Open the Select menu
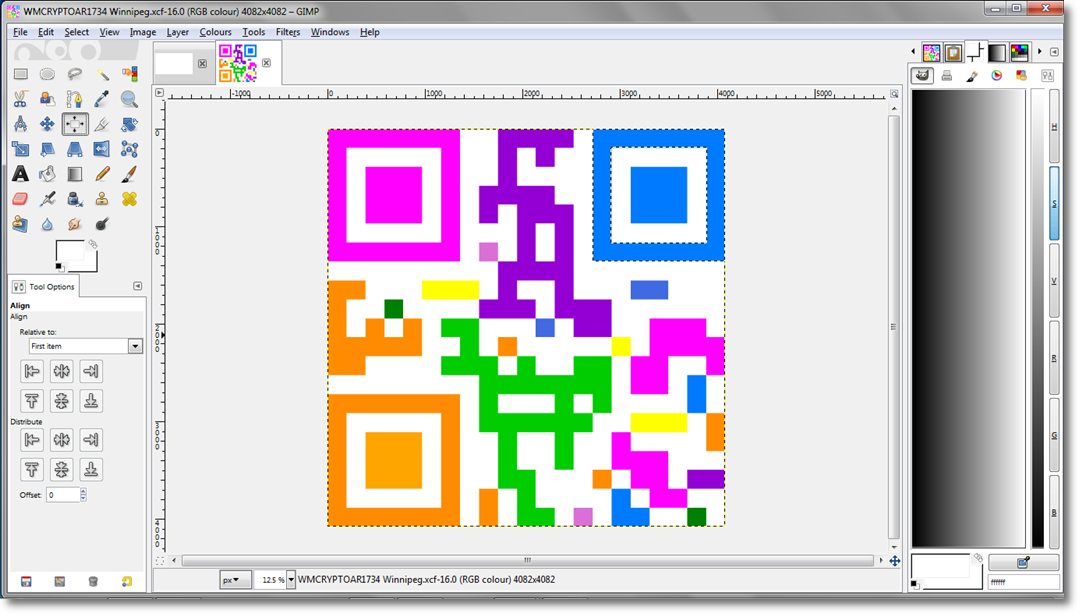This screenshot has height=615, width=1080. coord(76,32)
